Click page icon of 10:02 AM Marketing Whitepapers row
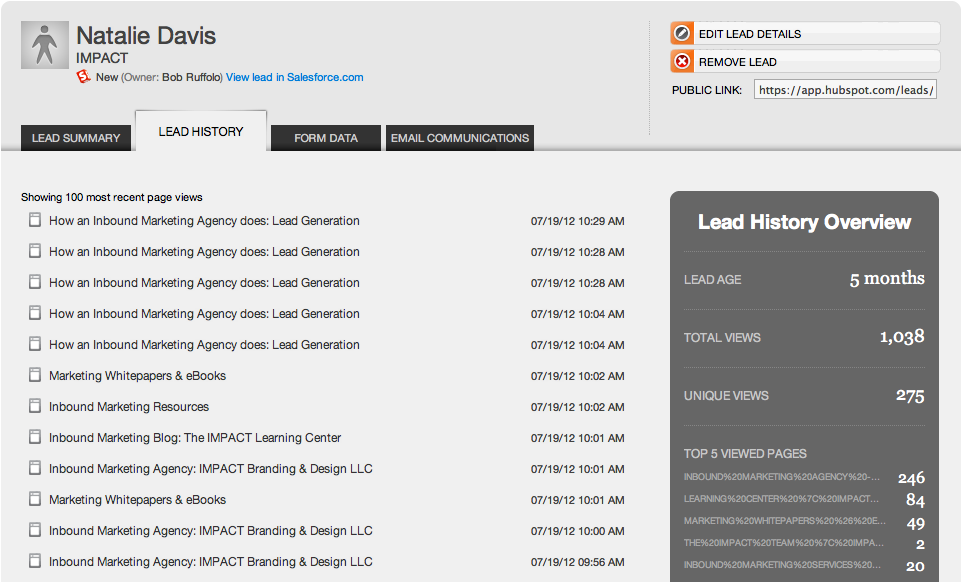The image size is (961, 582). [x=35, y=375]
